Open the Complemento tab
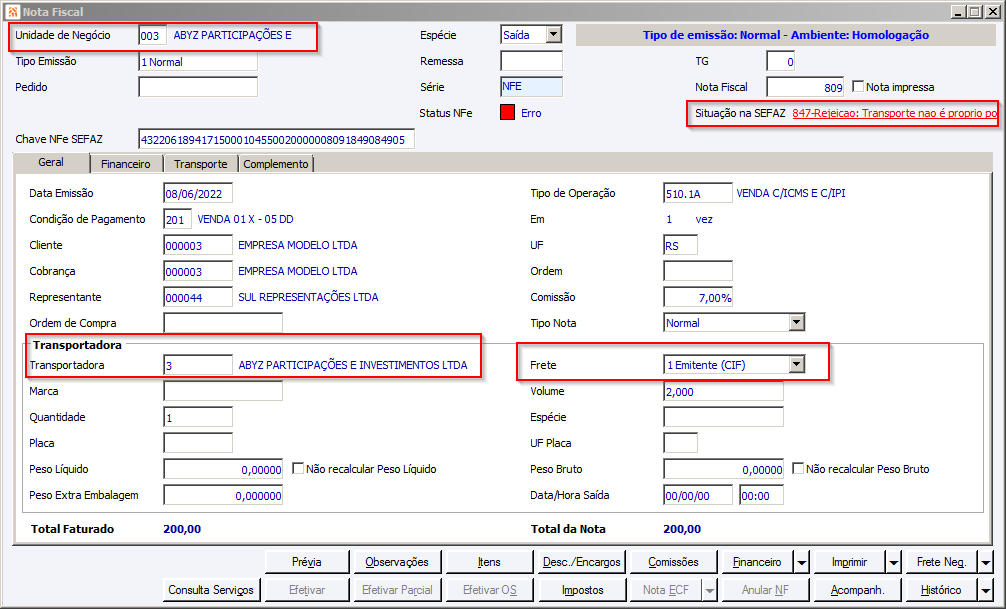The width and height of the screenshot is (1006, 609). 276,164
